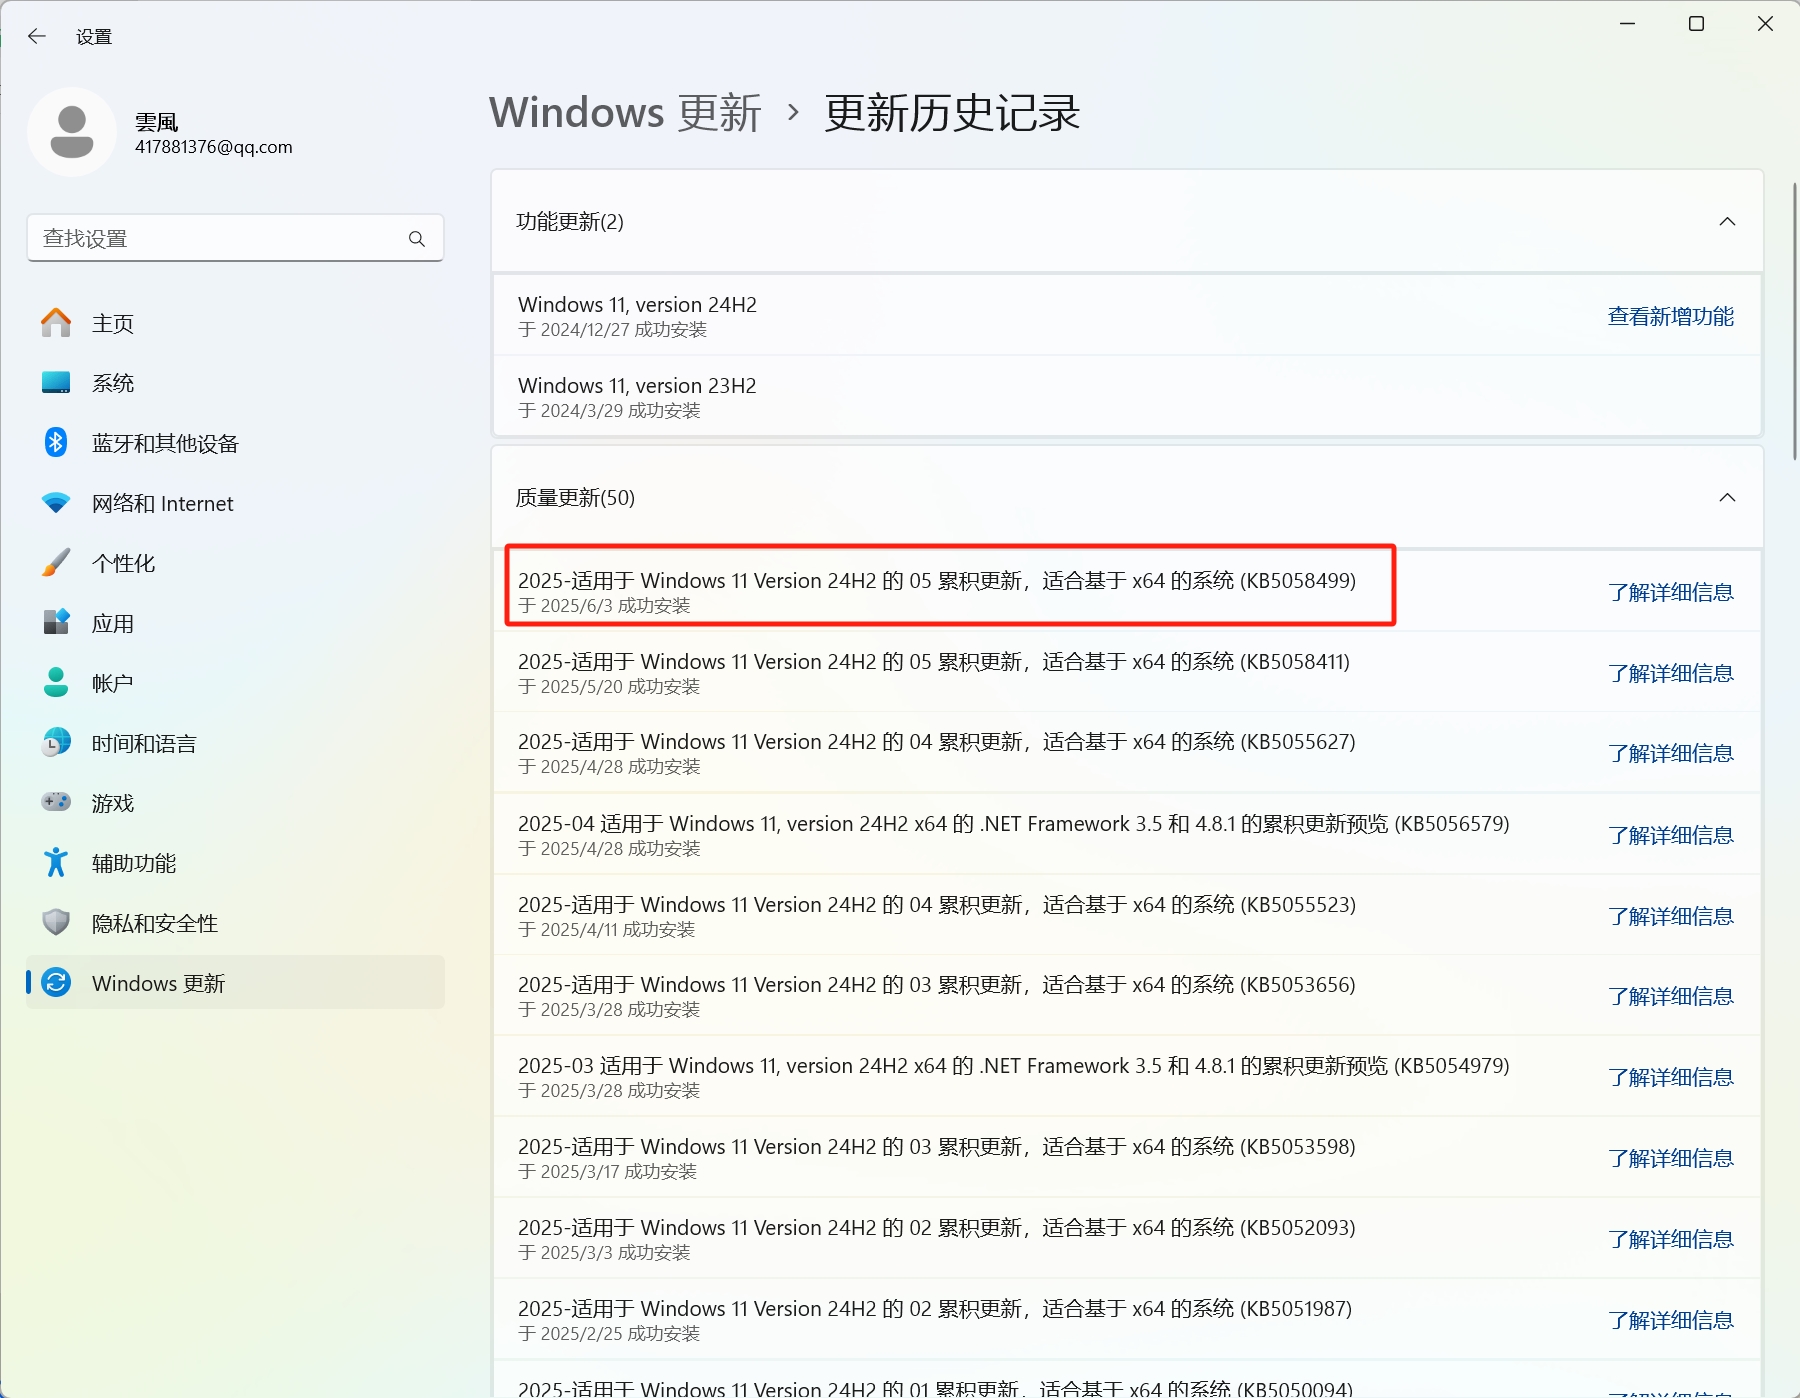
Task: Click the KB5058411 update title
Action: click(x=934, y=661)
